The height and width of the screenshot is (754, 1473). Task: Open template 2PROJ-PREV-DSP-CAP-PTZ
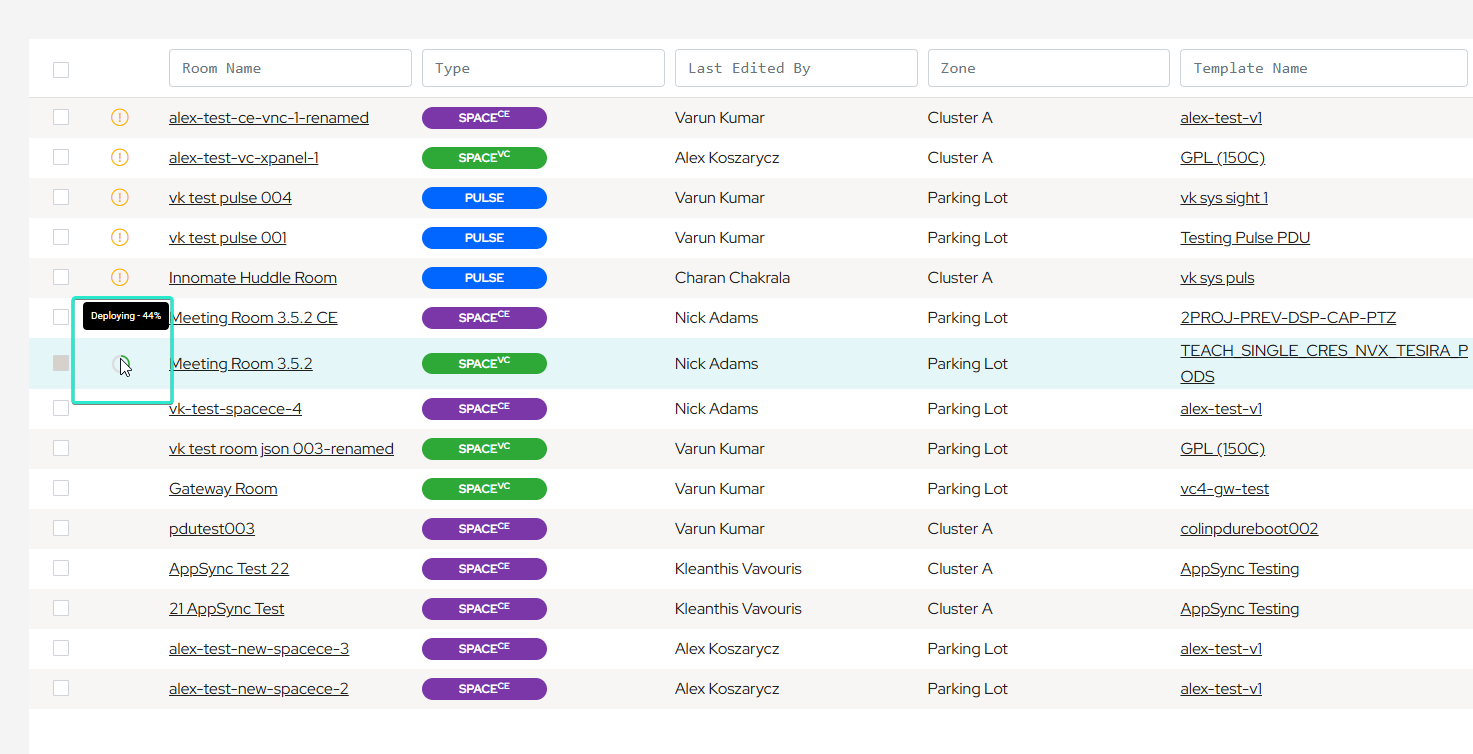coord(1288,318)
